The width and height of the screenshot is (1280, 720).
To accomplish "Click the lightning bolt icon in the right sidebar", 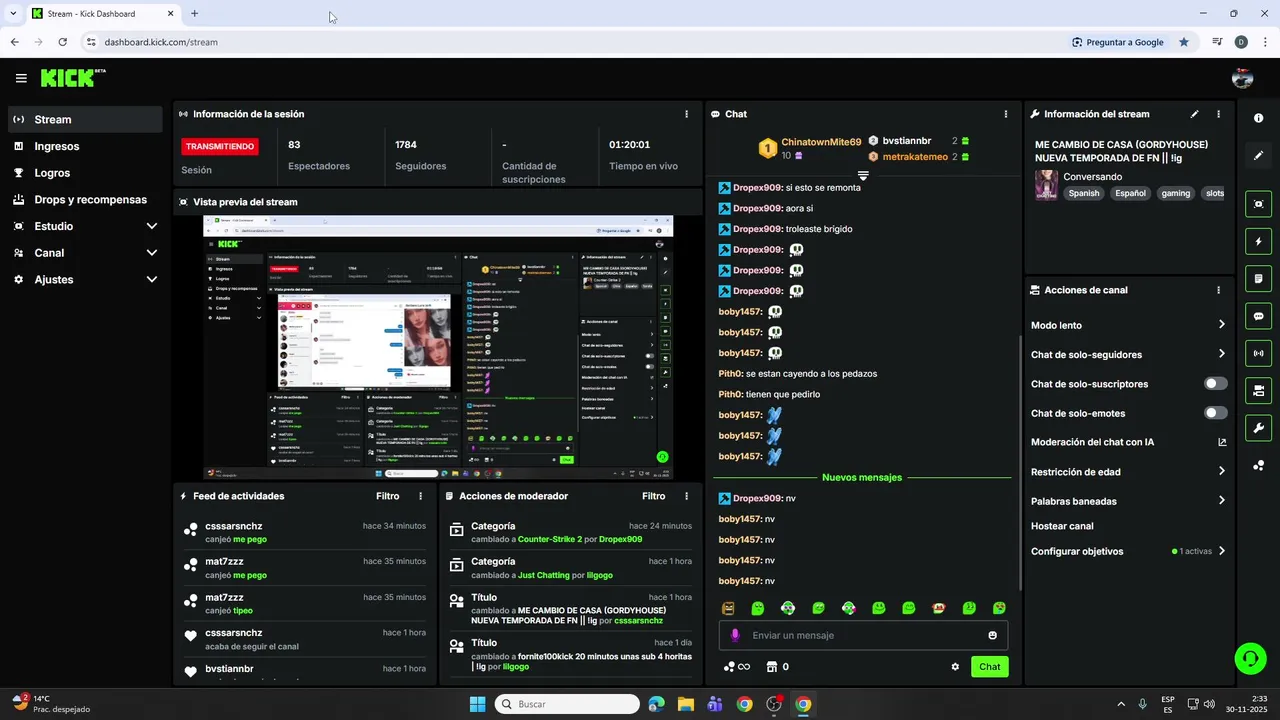I will click(x=1258, y=241).
